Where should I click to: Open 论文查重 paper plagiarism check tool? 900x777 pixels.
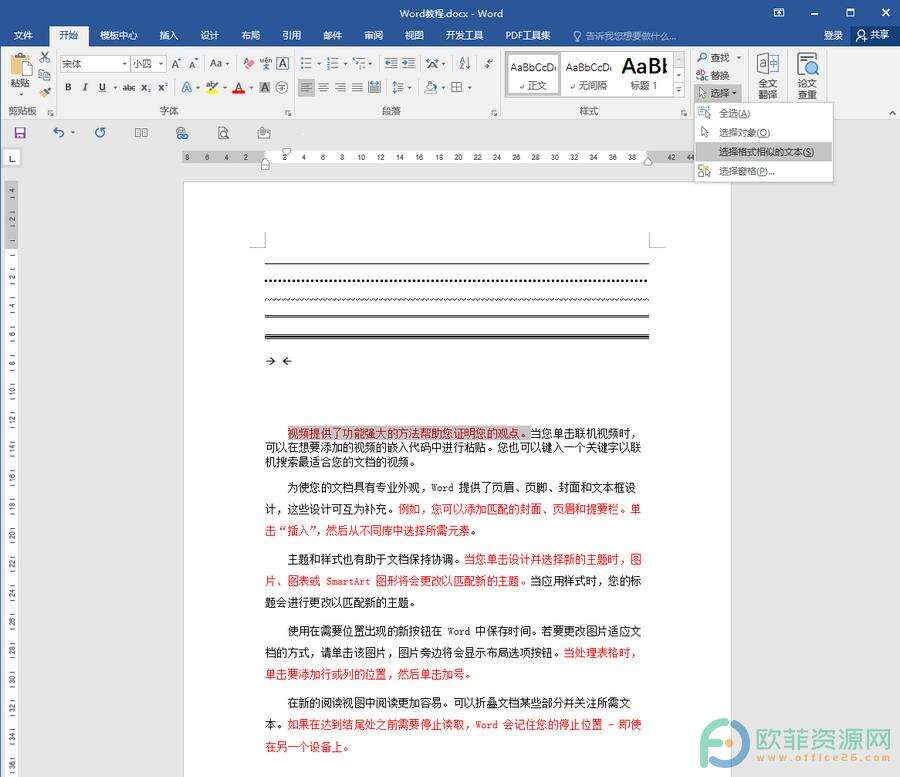[807, 76]
